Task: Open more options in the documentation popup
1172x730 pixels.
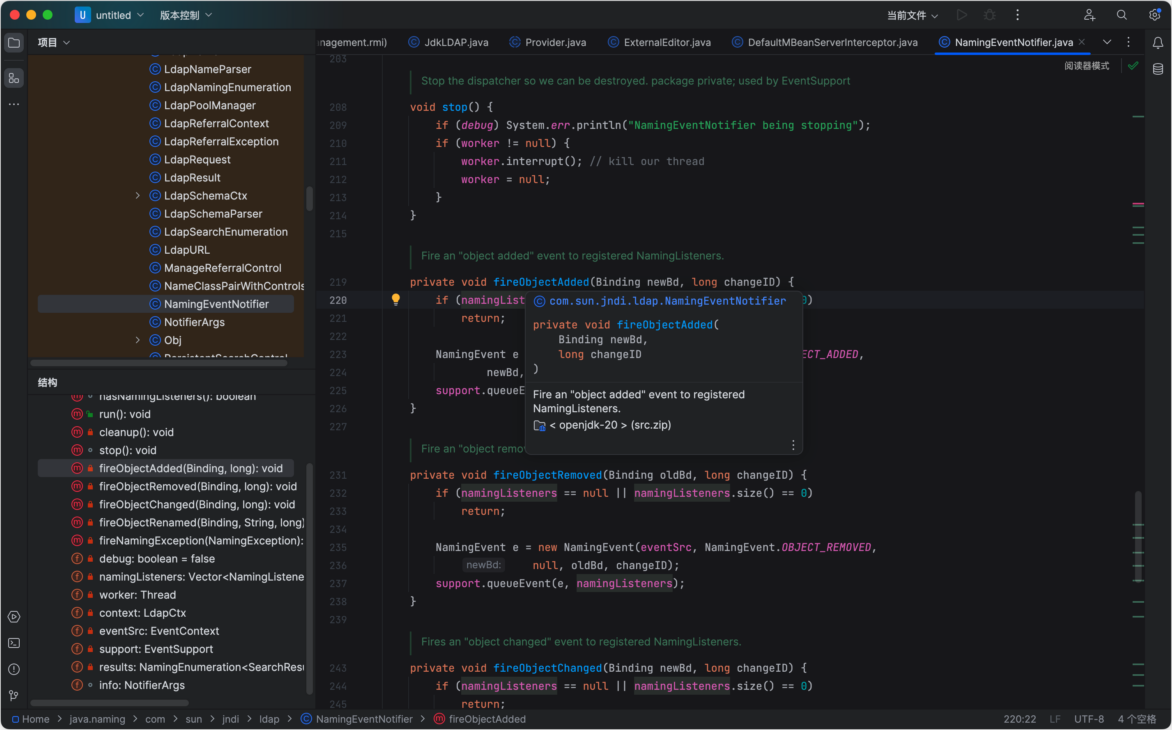Action: [793, 445]
